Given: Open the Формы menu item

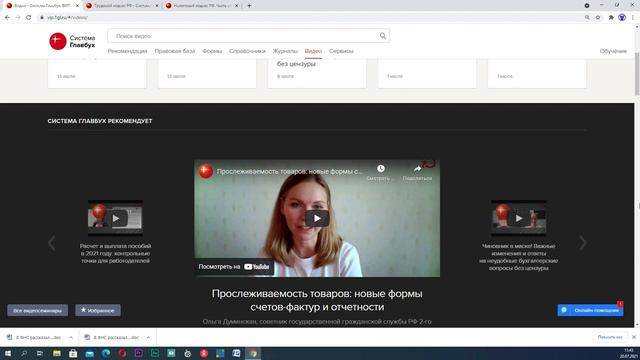Looking at the screenshot, I should [212, 51].
